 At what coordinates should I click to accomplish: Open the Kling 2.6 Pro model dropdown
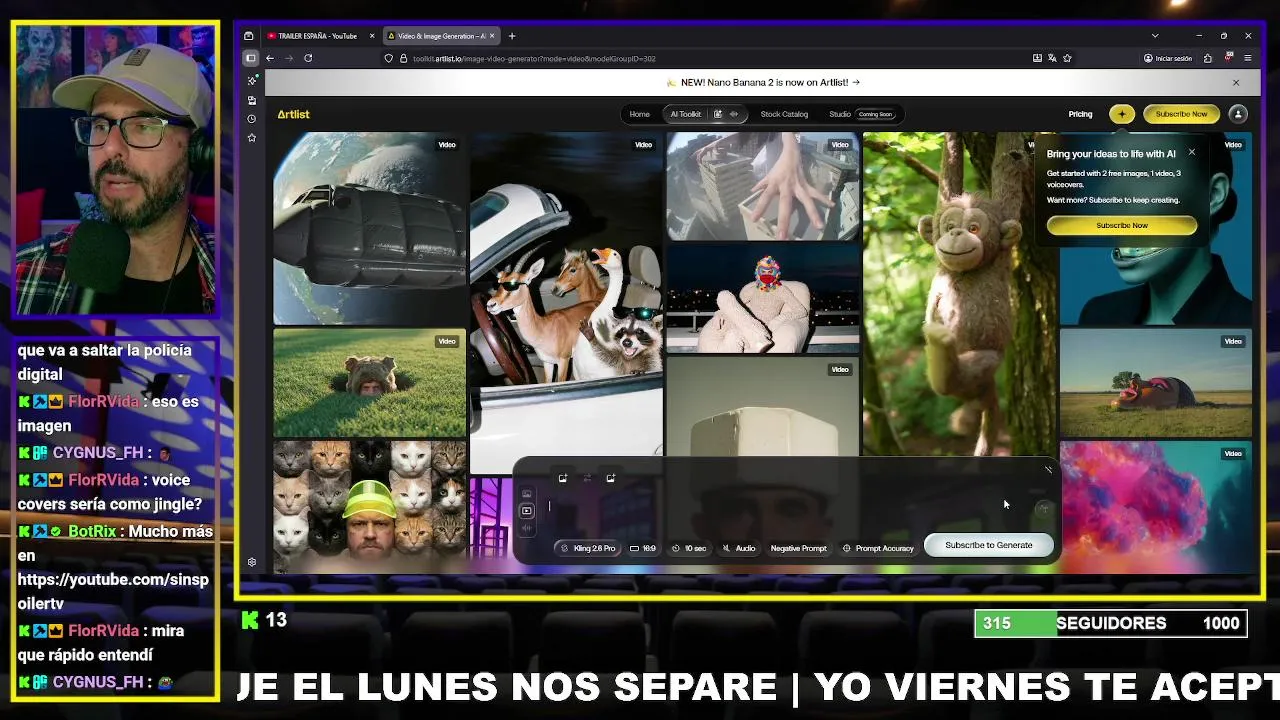[x=588, y=548]
